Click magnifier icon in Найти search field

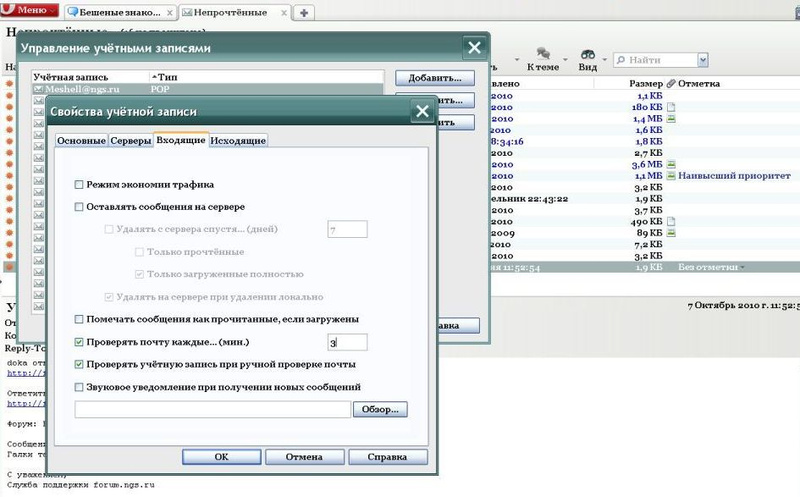coord(621,60)
